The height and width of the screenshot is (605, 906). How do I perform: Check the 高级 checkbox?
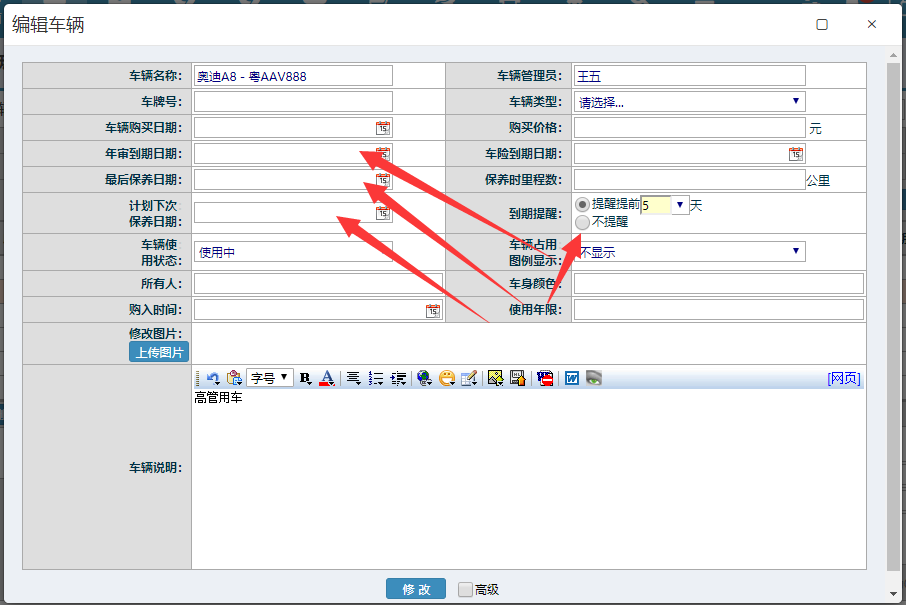click(465, 590)
